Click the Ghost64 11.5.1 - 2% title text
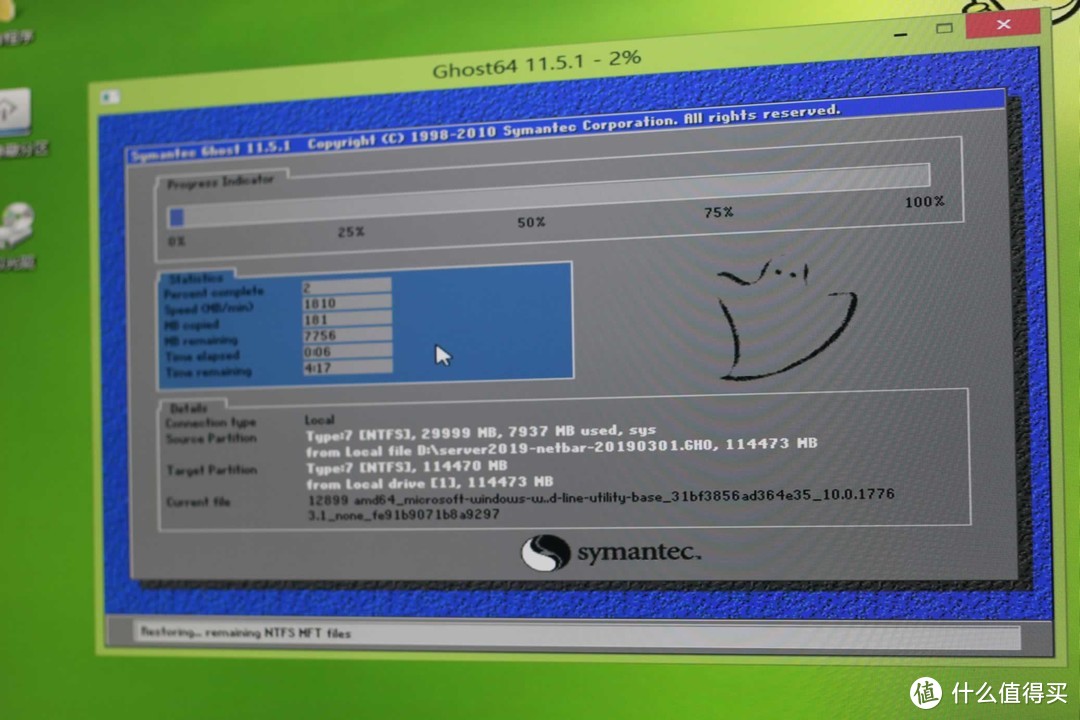 click(x=537, y=63)
